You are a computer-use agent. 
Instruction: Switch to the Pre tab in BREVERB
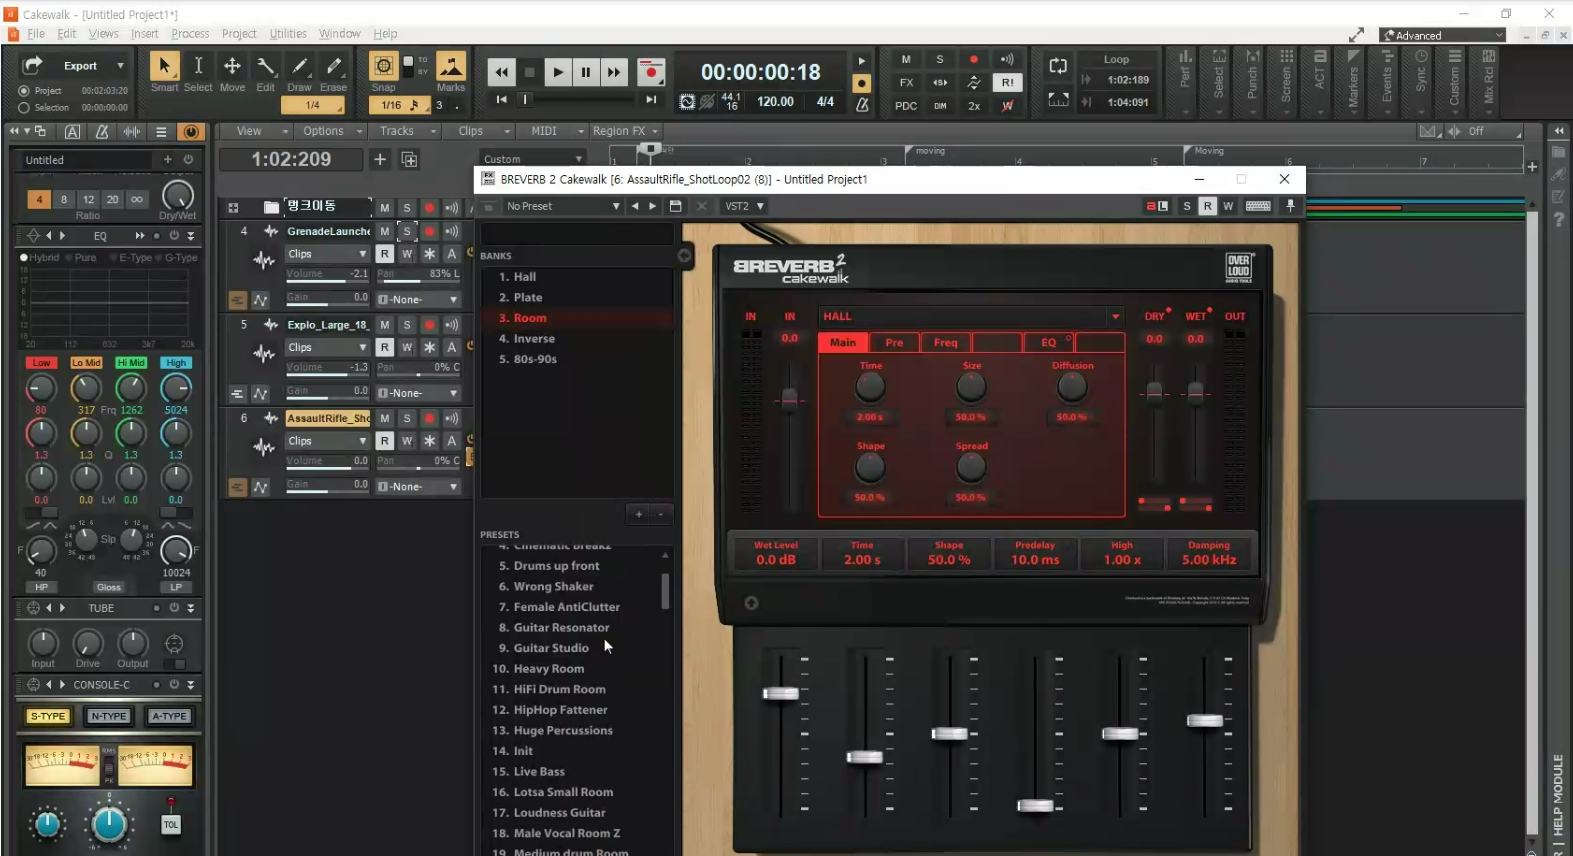tap(894, 342)
